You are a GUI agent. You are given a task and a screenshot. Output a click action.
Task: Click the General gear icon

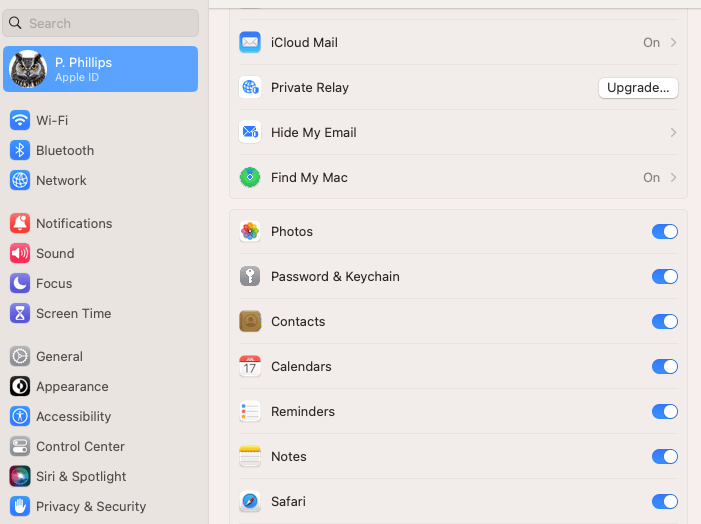coord(20,356)
